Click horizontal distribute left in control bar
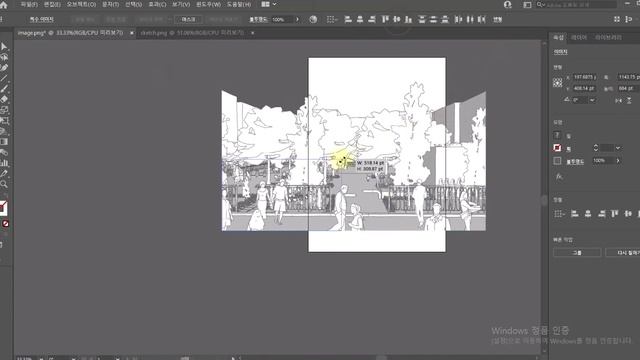The height and width of the screenshot is (360, 640). [x=458, y=19]
